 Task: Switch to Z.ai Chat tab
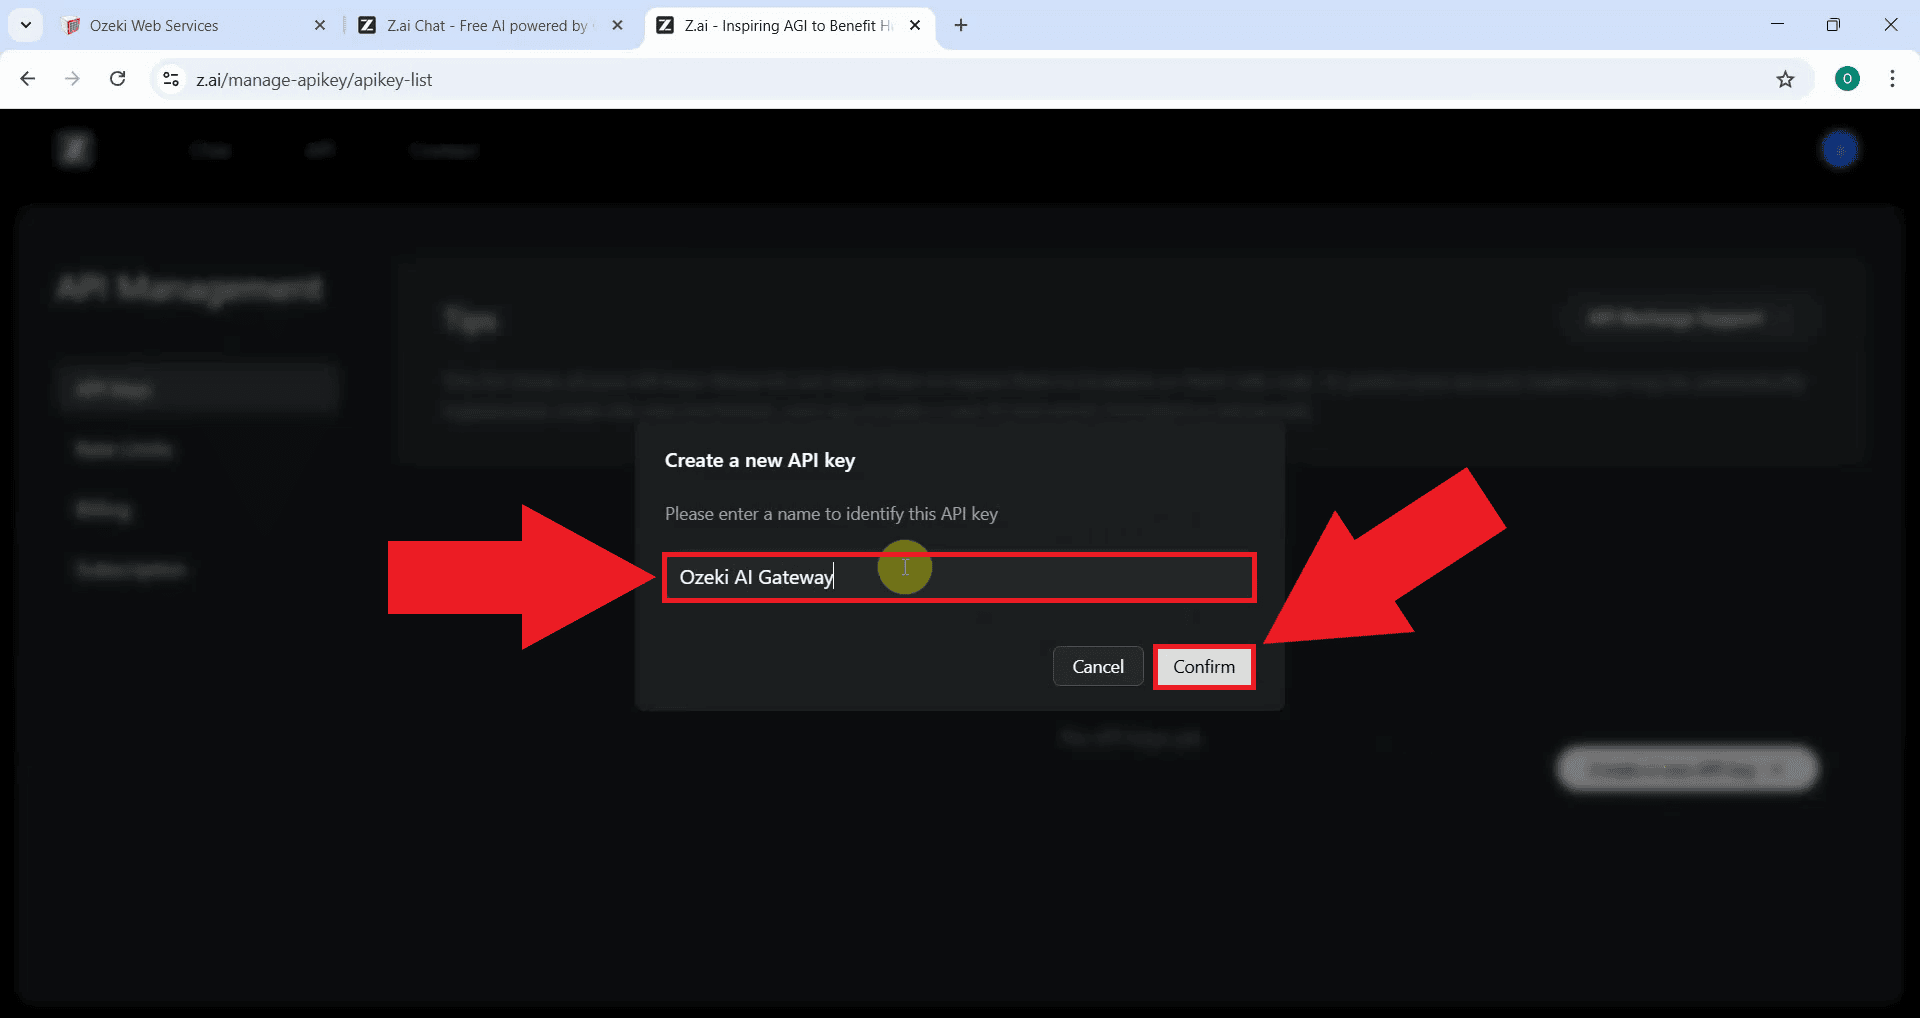click(487, 25)
